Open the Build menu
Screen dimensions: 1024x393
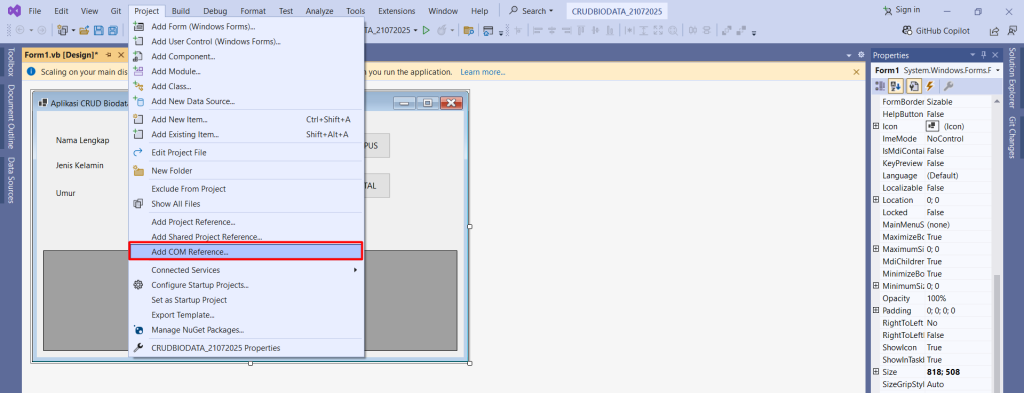click(181, 11)
